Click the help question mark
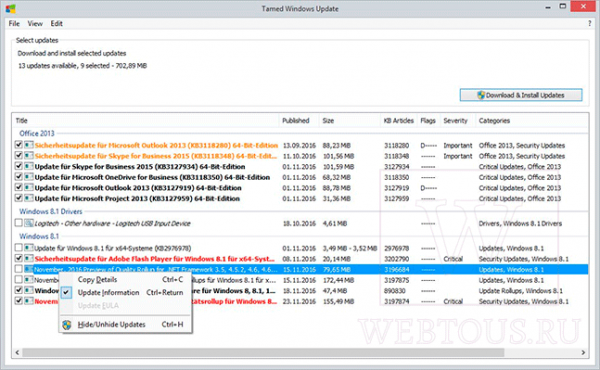Screen dimensions: 600x370 (x=589, y=24)
